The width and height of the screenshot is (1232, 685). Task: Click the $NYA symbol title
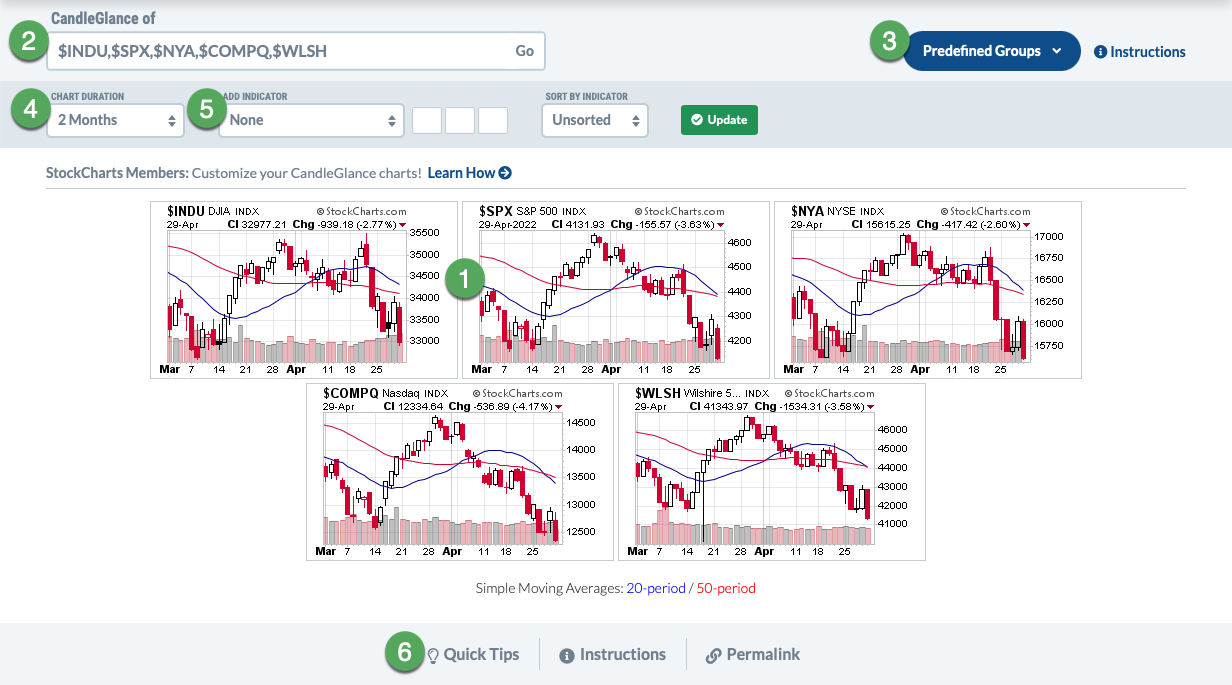click(807, 211)
